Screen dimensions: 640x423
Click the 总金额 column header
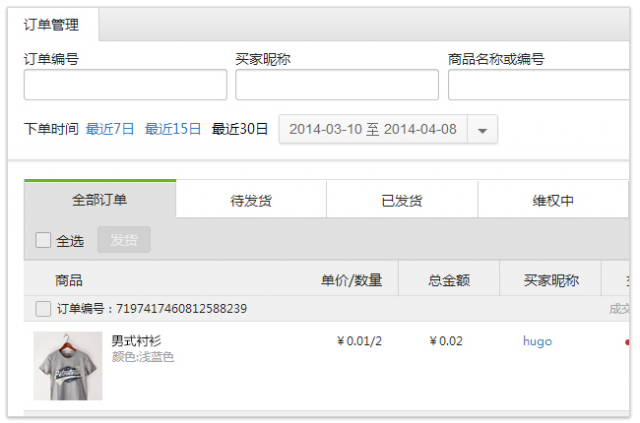tap(447, 280)
